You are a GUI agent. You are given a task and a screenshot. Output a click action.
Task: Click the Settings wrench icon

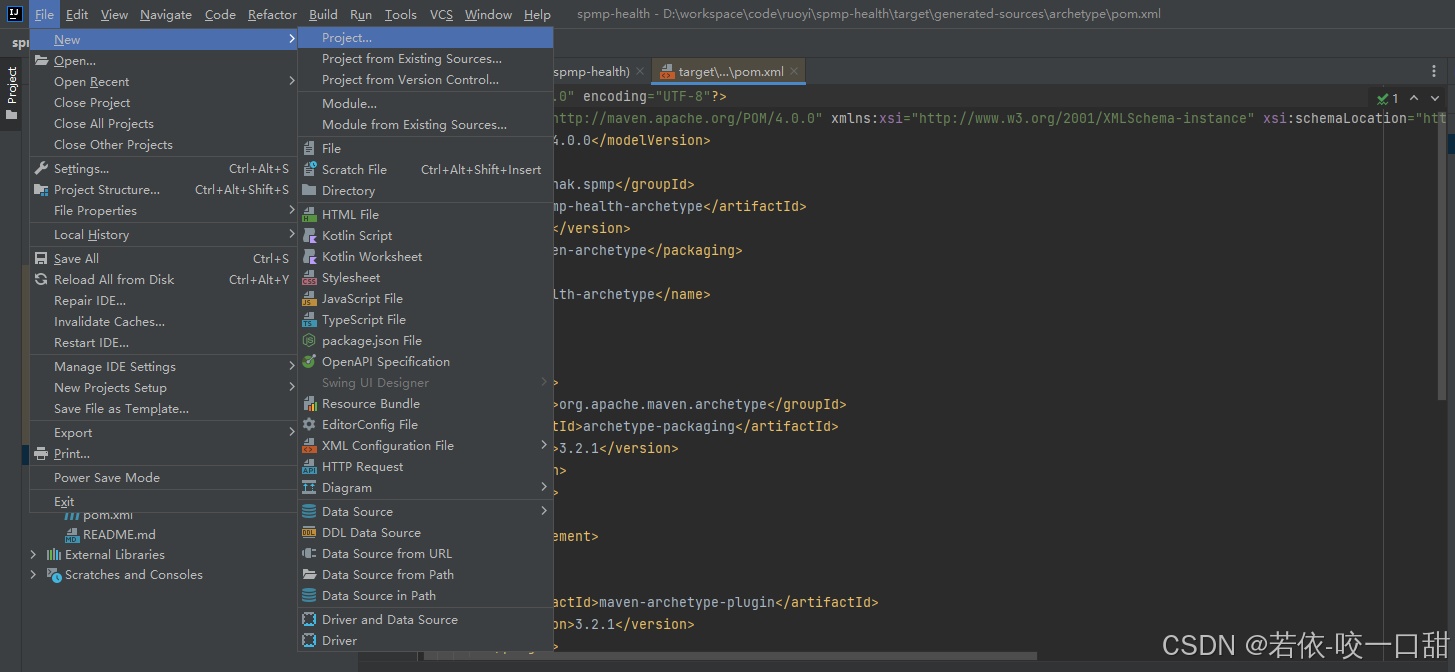pos(41,169)
